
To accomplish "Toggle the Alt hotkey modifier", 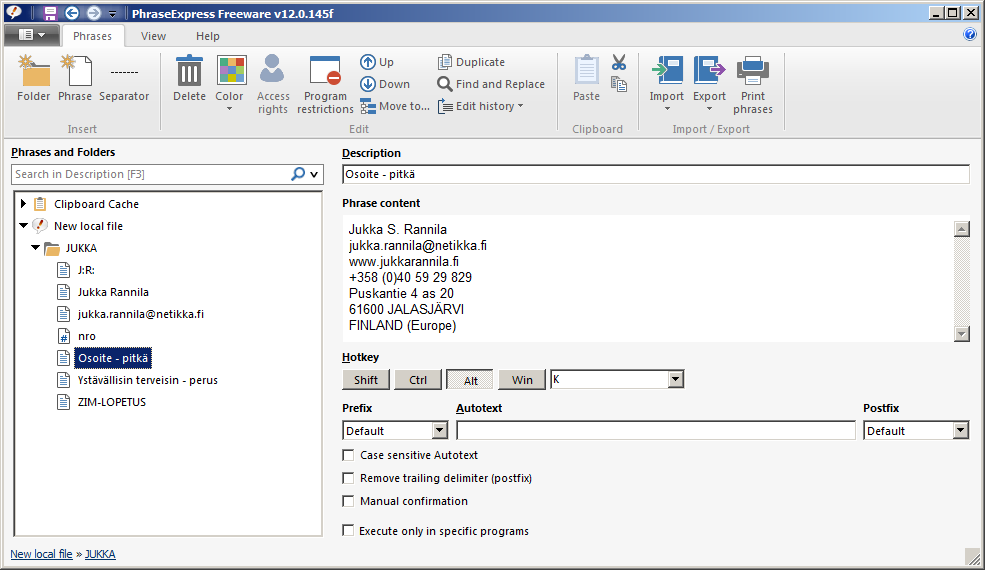I will click(x=470, y=380).
